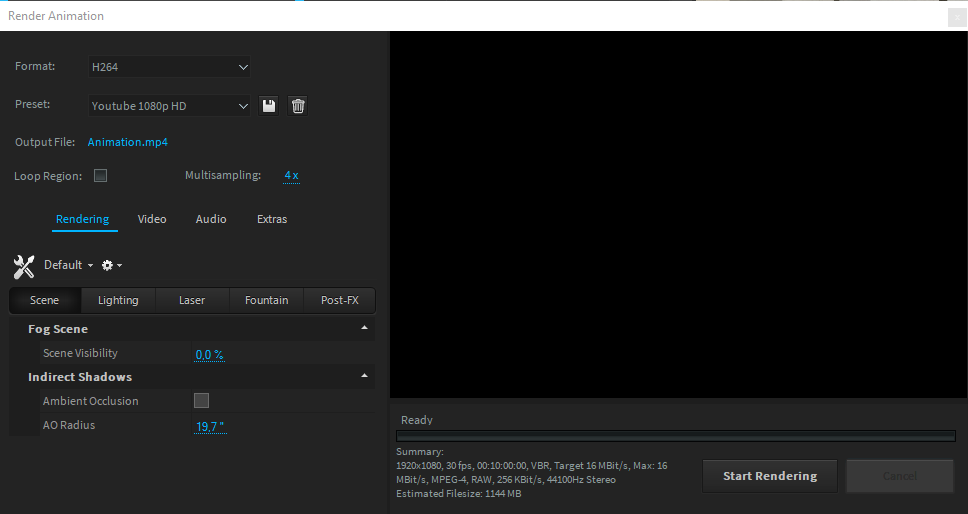Screen dimensions: 968x514
Task: Open the gear settings menu beside Default
Action: pyautogui.click(x=112, y=266)
